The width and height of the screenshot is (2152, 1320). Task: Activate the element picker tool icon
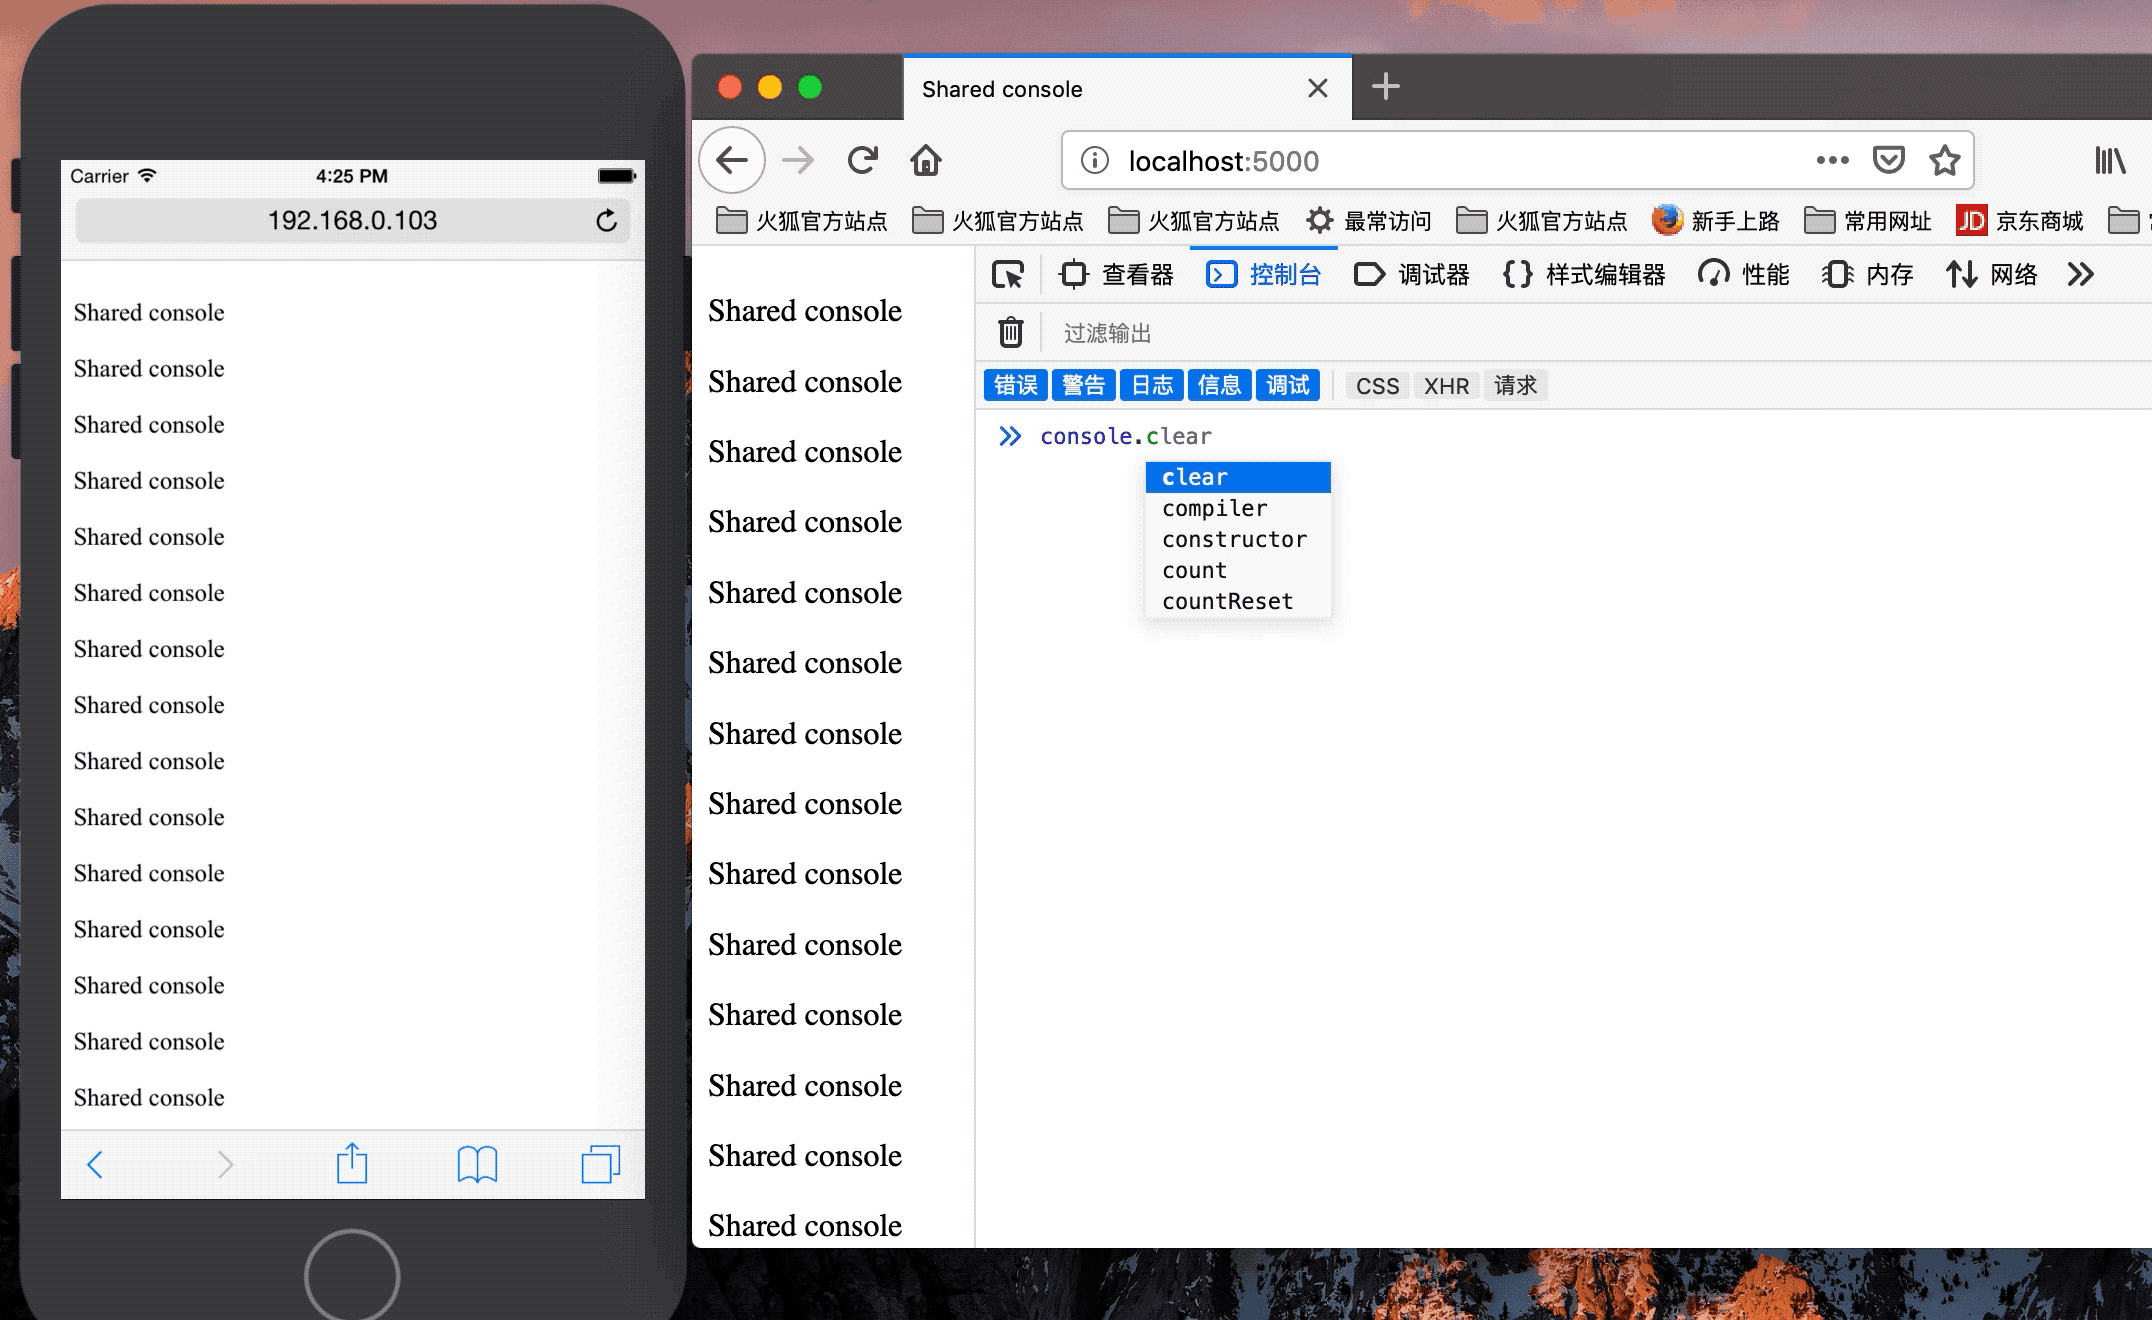coord(1007,274)
